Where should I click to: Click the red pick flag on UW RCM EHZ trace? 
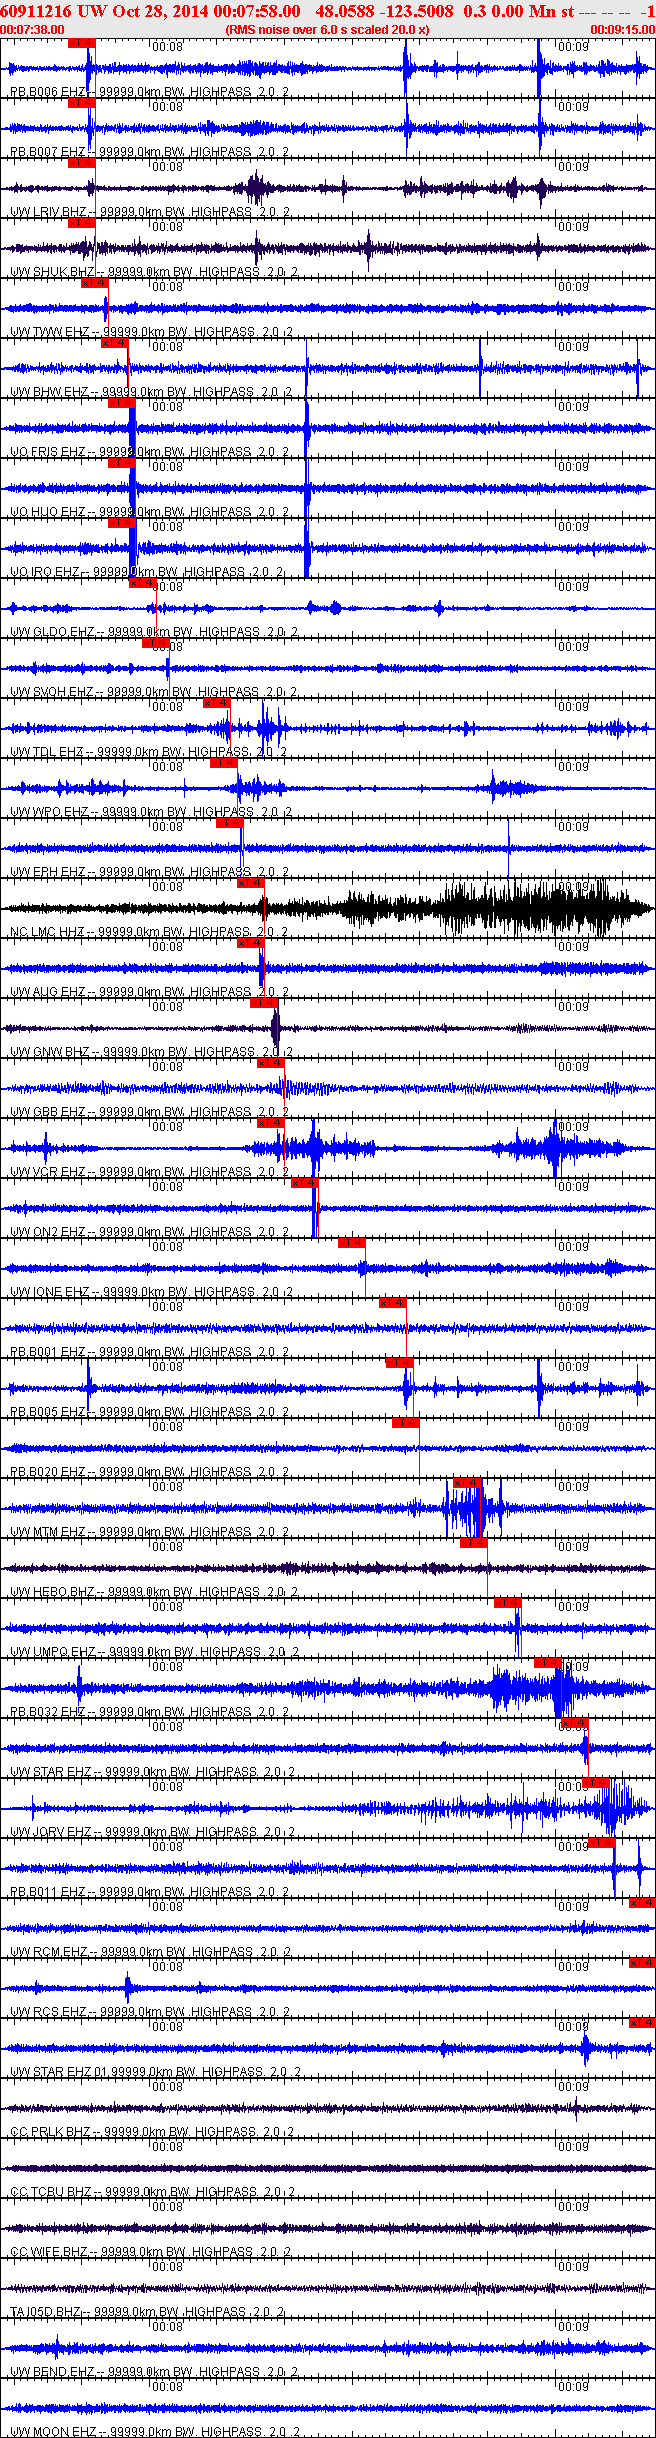642,1903
